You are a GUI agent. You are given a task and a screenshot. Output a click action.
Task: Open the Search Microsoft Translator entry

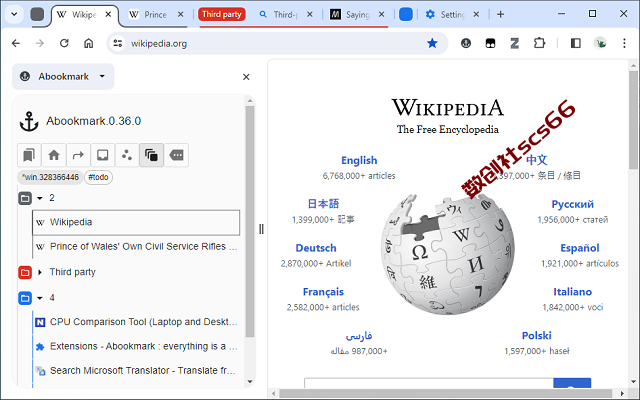136,371
